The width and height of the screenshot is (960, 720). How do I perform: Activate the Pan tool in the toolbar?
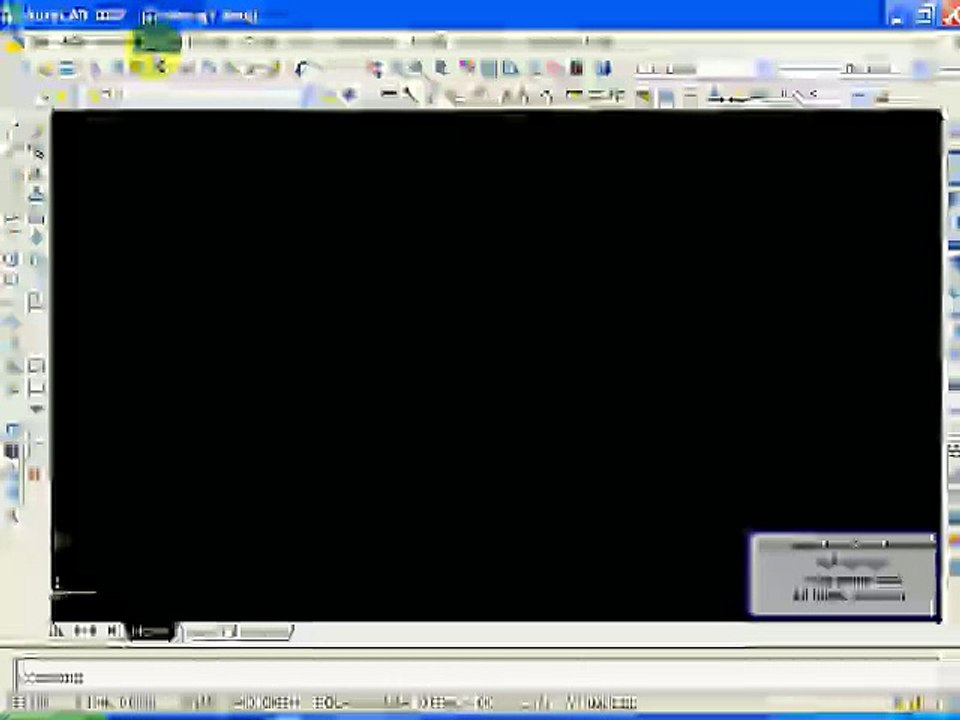click(x=376, y=69)
